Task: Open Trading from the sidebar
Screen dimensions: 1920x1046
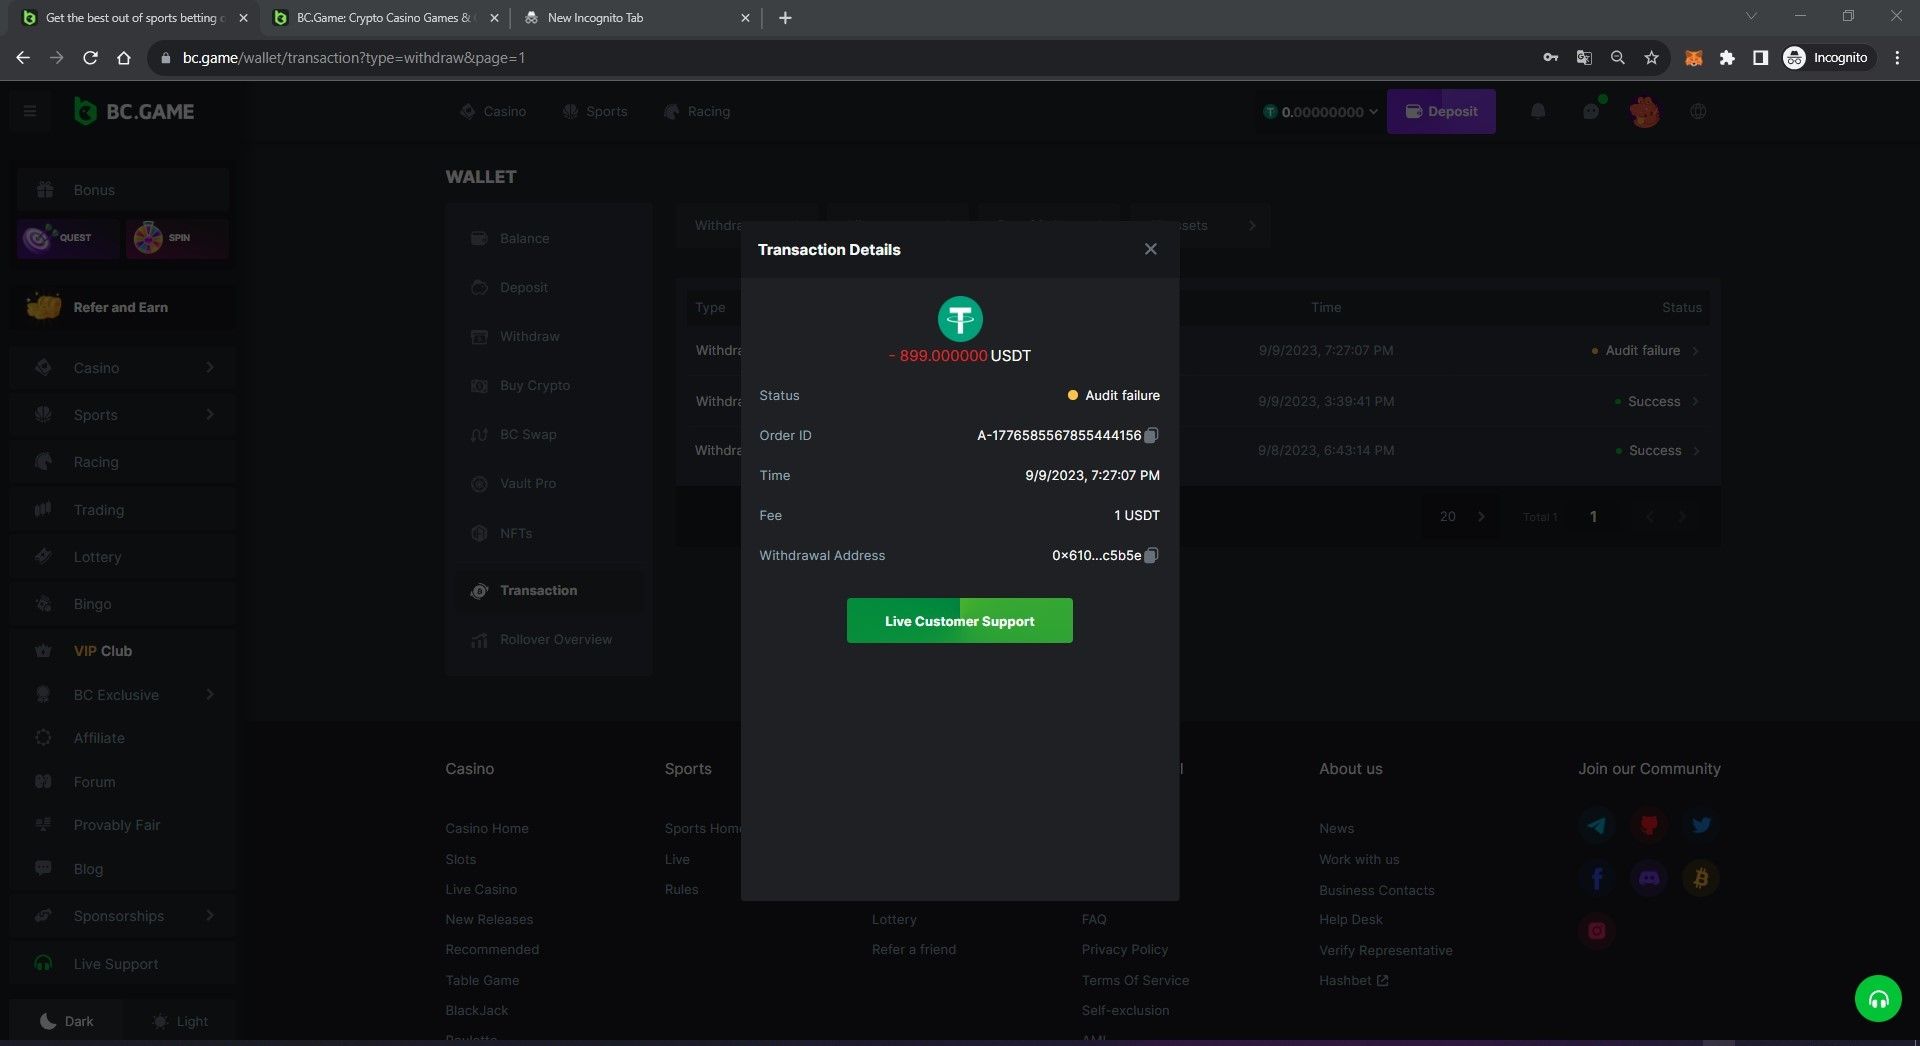Action: coord(123,509)
